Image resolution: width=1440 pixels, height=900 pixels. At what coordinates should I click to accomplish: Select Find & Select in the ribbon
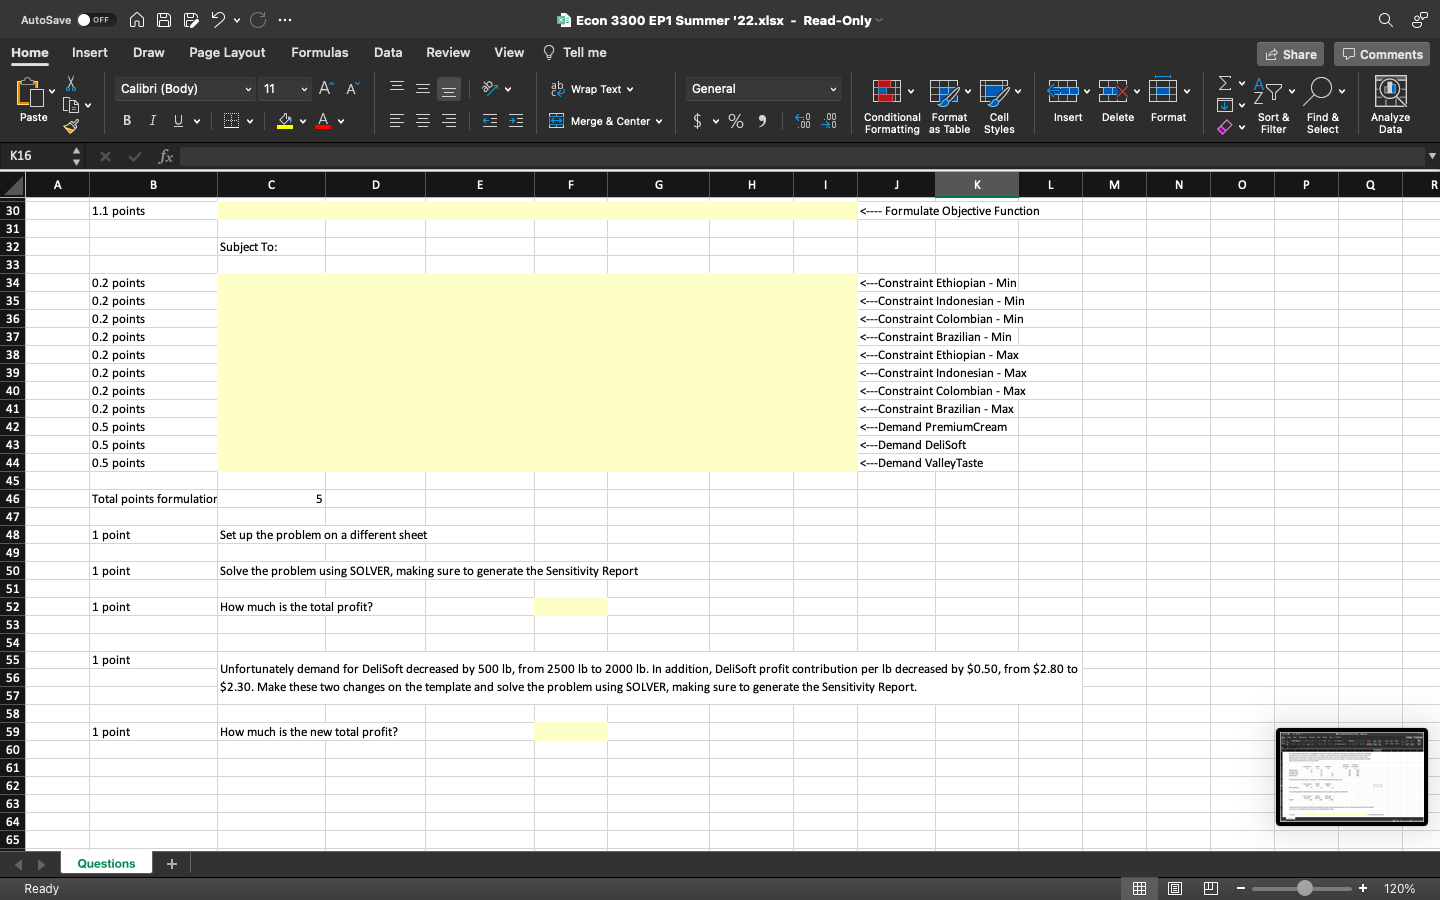click(x=1322, y=104)
